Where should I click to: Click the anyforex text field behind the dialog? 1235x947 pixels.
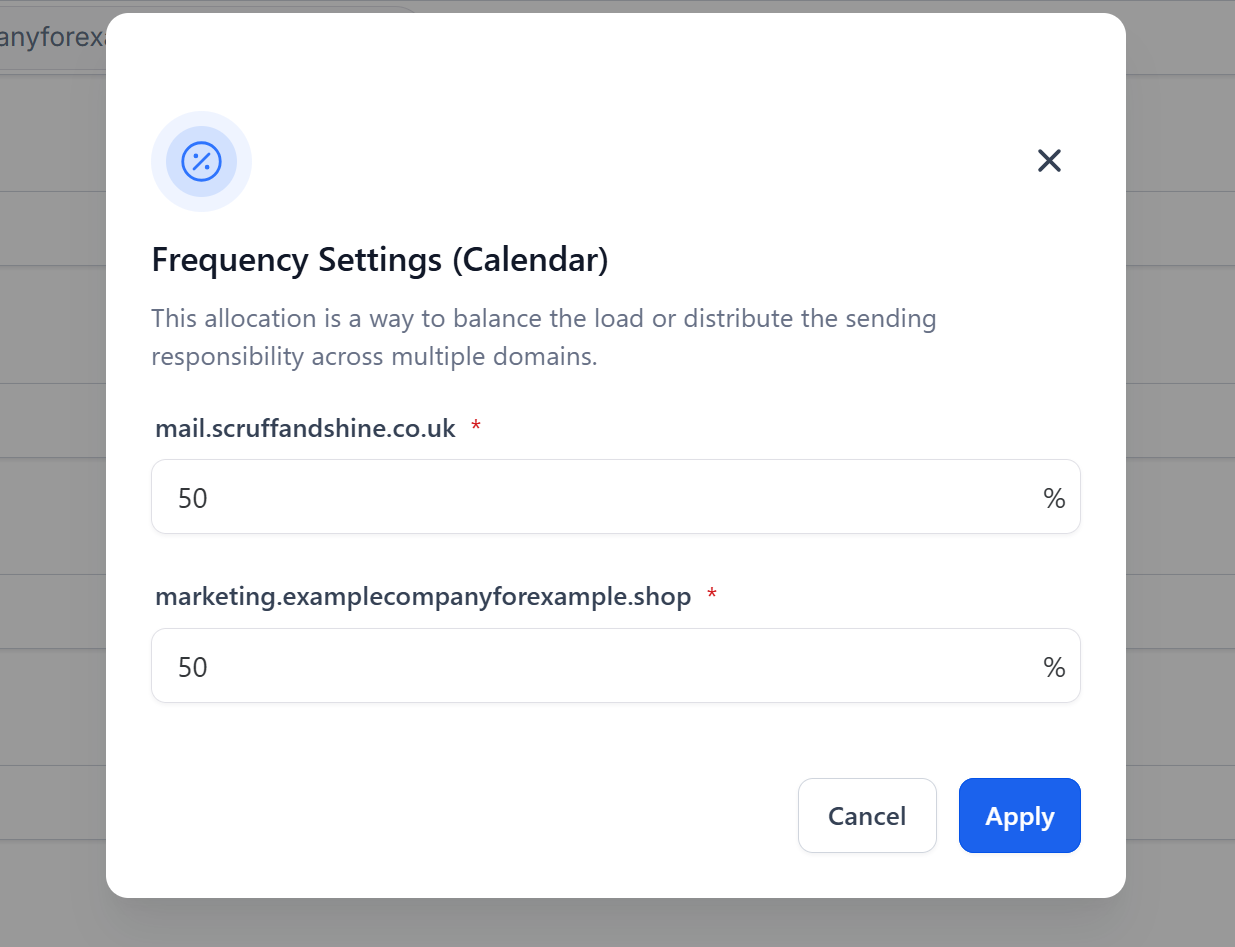50,37
